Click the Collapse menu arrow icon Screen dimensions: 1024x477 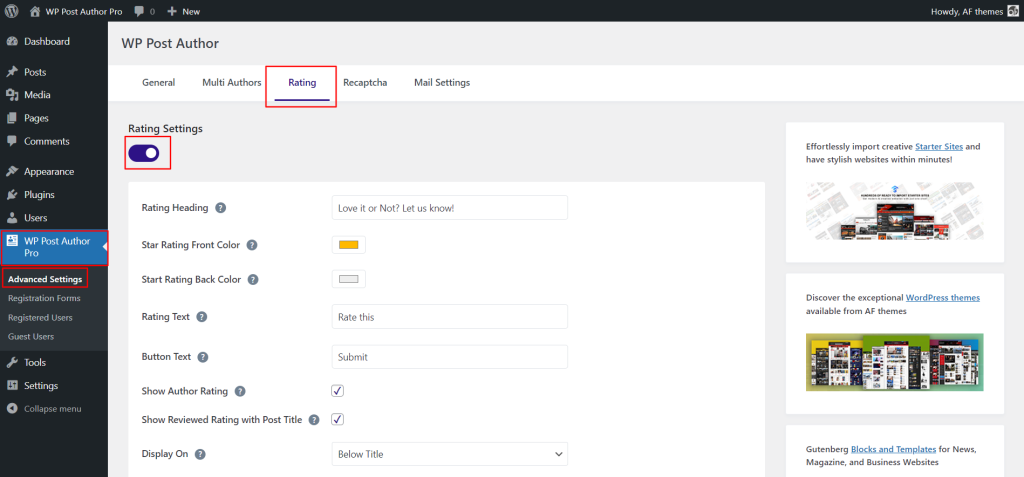[12, 408]
